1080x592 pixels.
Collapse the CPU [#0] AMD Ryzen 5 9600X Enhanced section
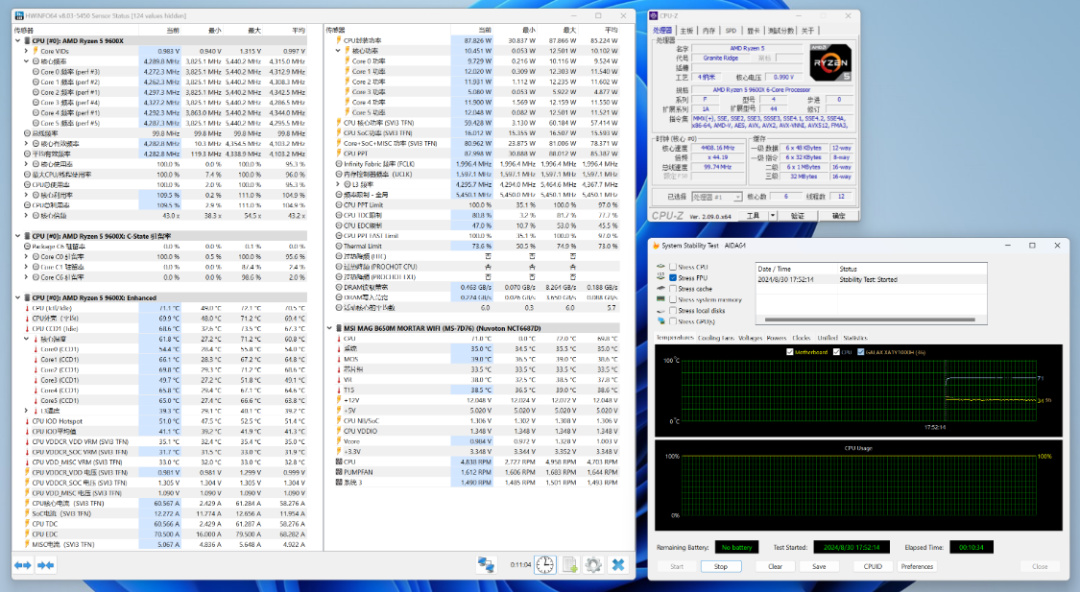pyautogui.click(x=19, y=297)
